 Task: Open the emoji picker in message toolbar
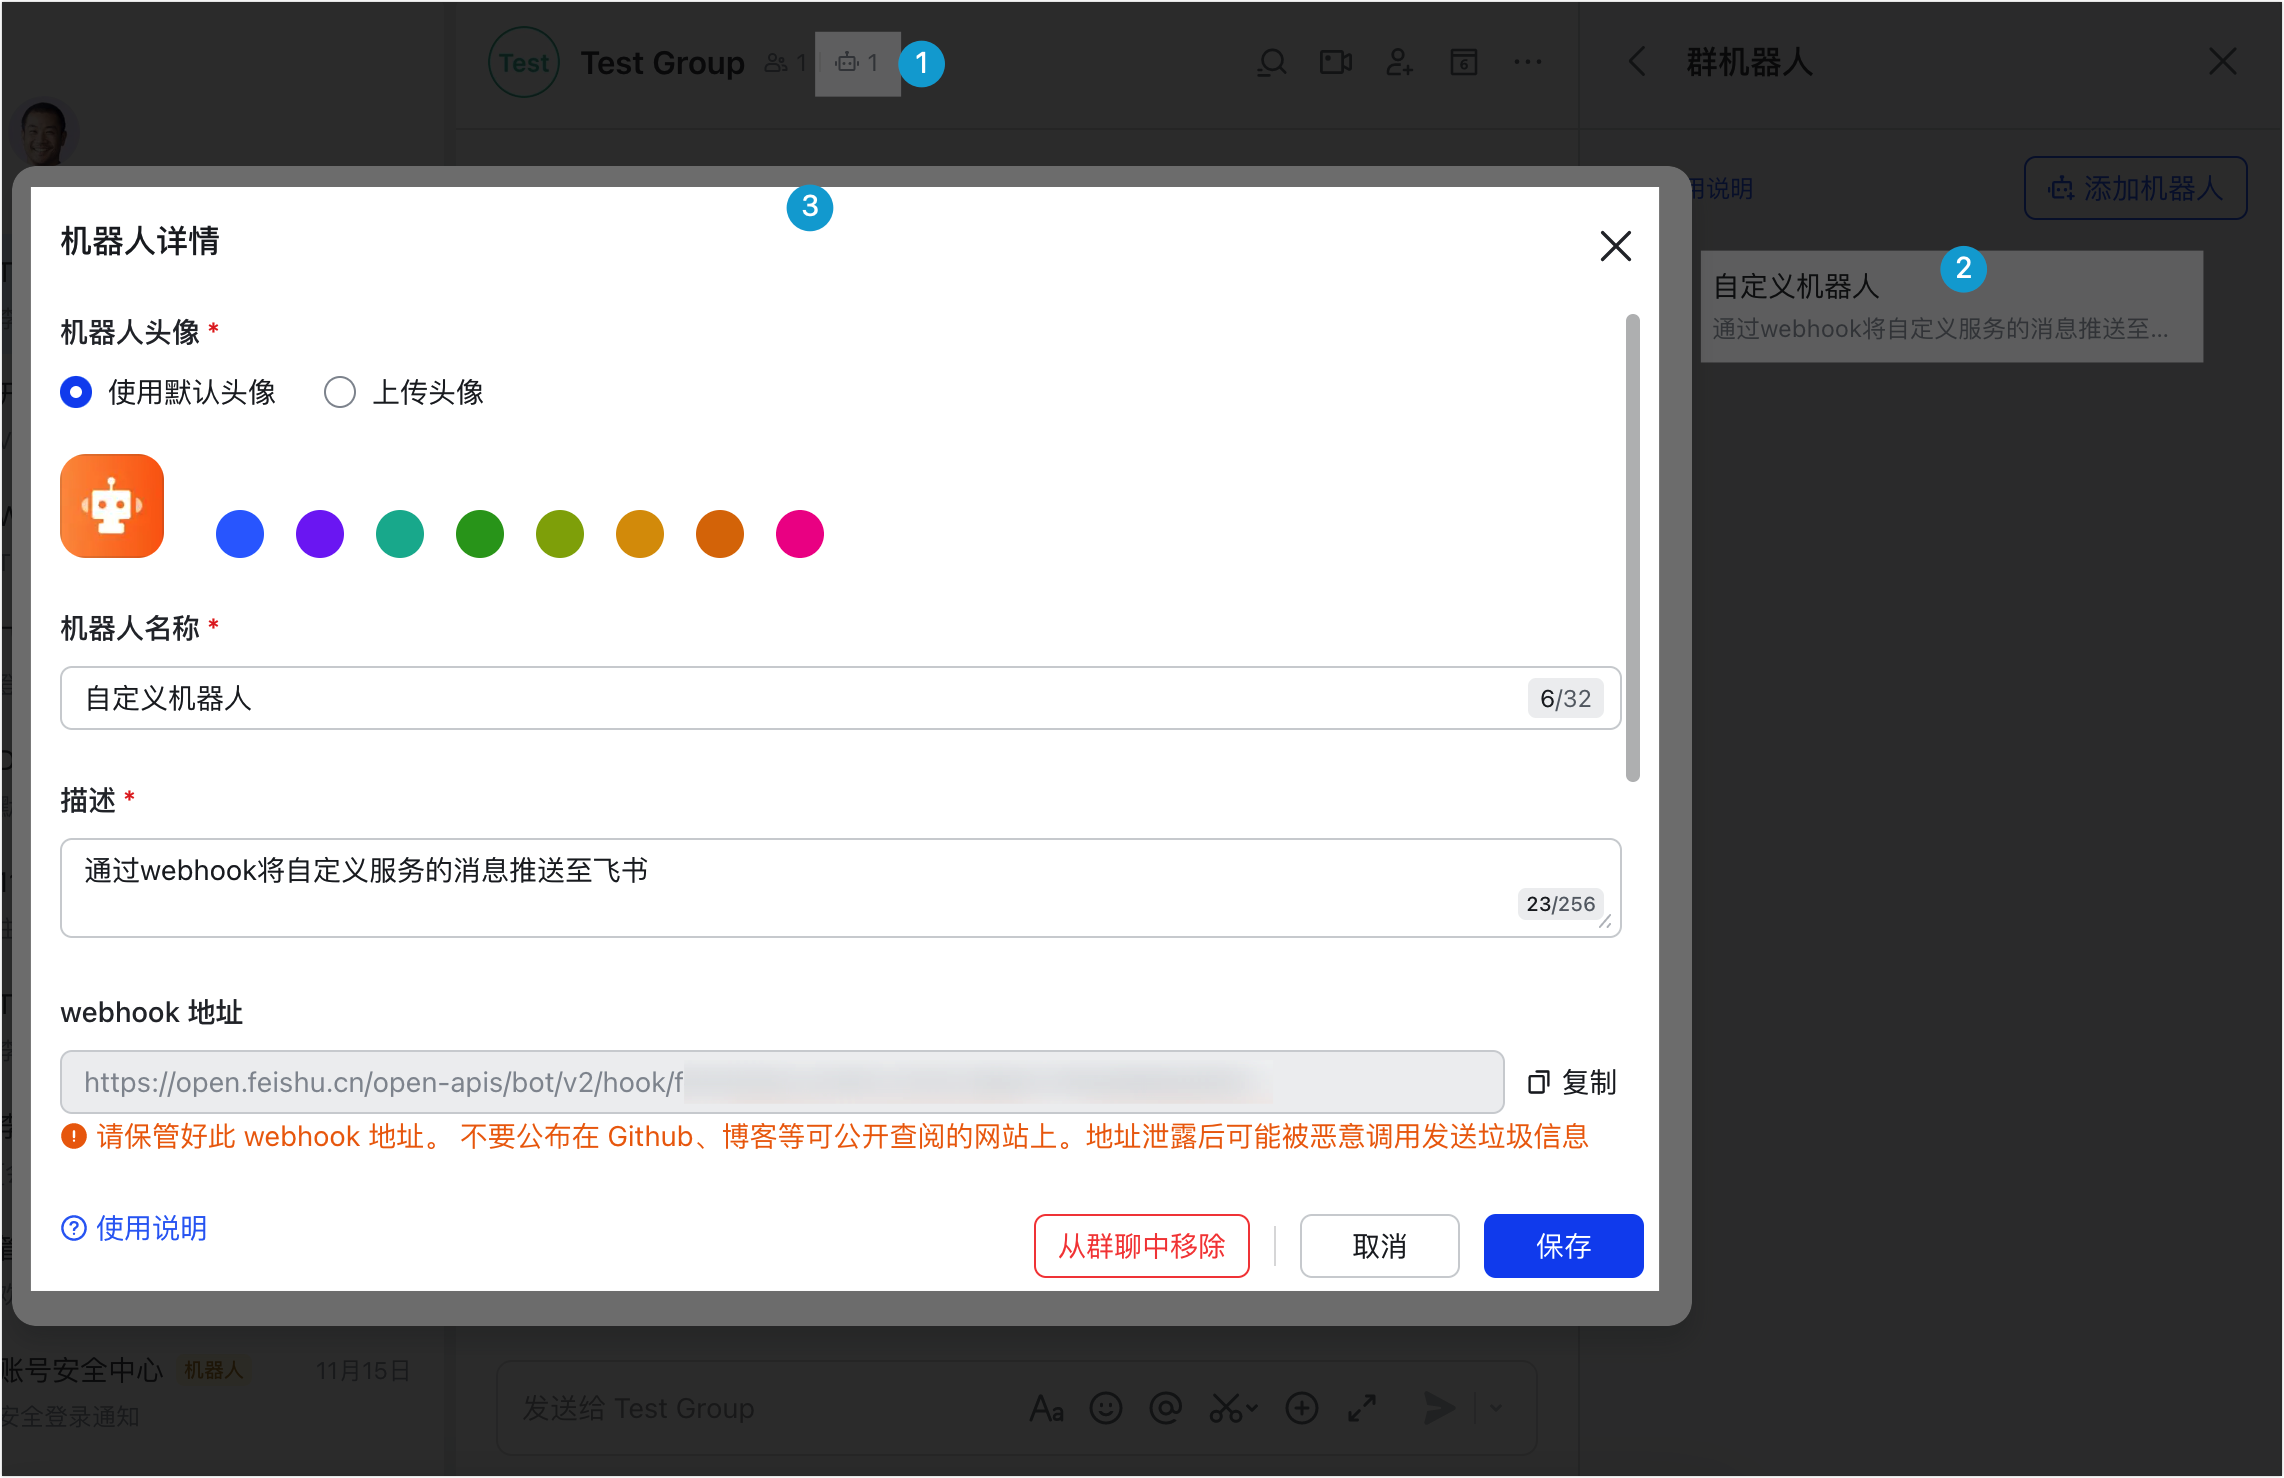(x=1106, y=1409)
